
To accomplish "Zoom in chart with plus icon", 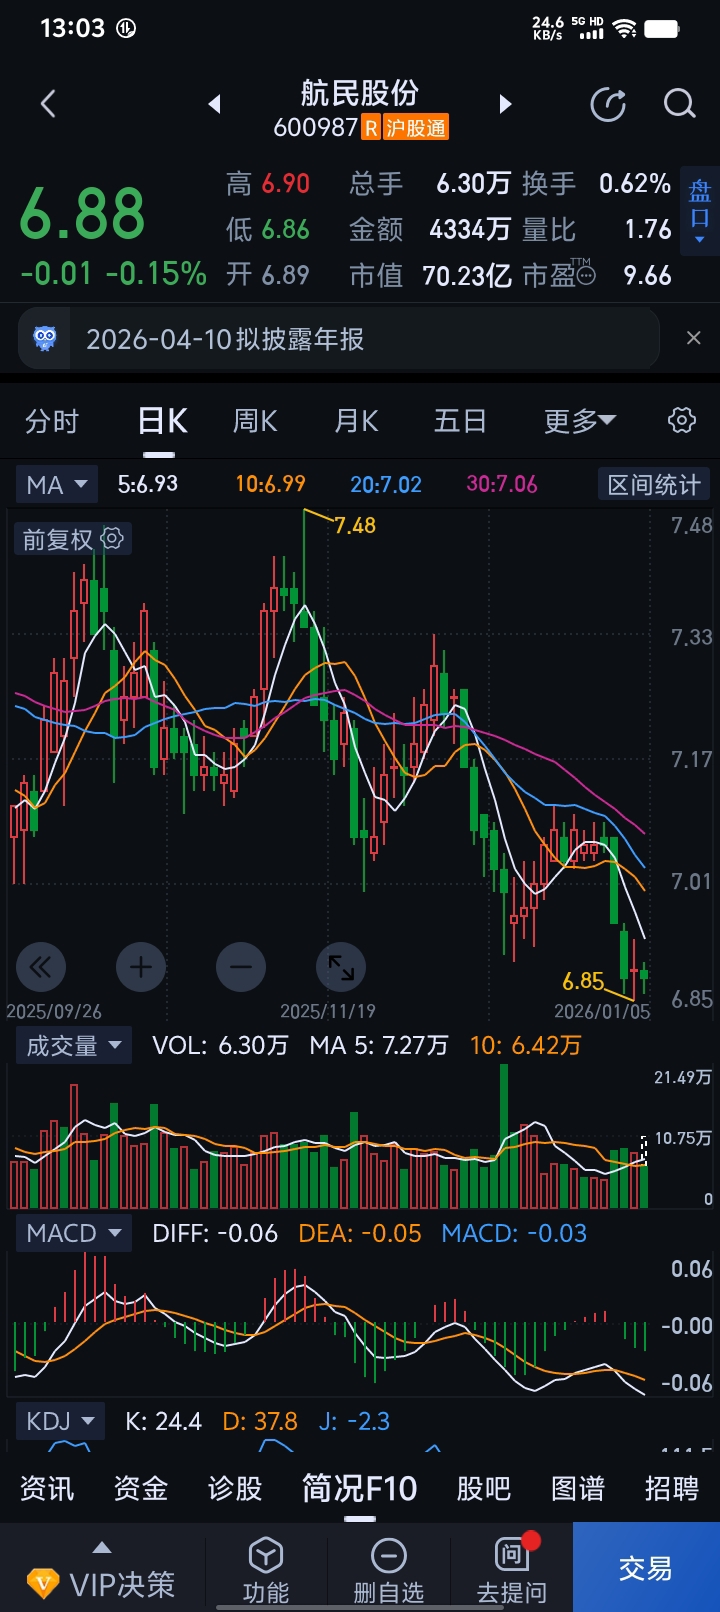I will pyautogui.click(x=141, y=967).
